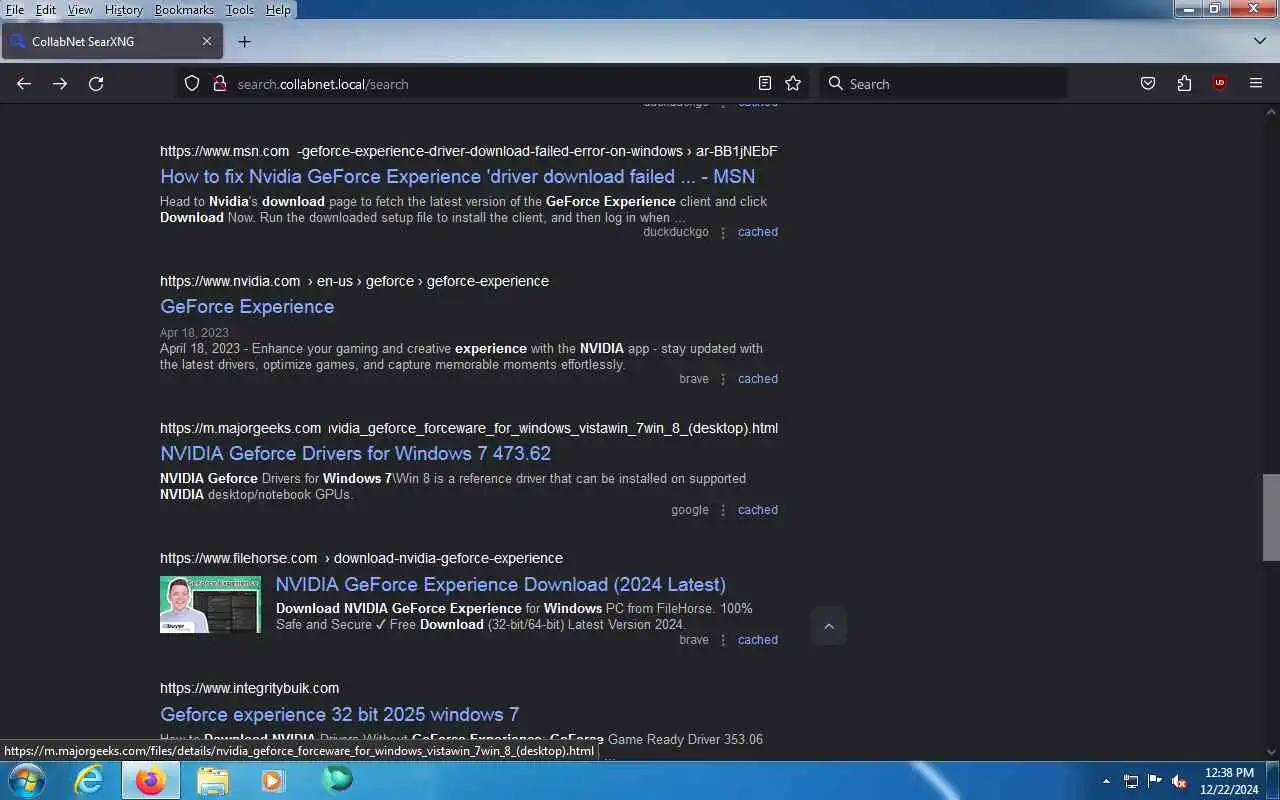Viewport: 1280px width, 800px height.
Task: Click the page vertical scrollbar thumb
Action: tap(1271, 517)
